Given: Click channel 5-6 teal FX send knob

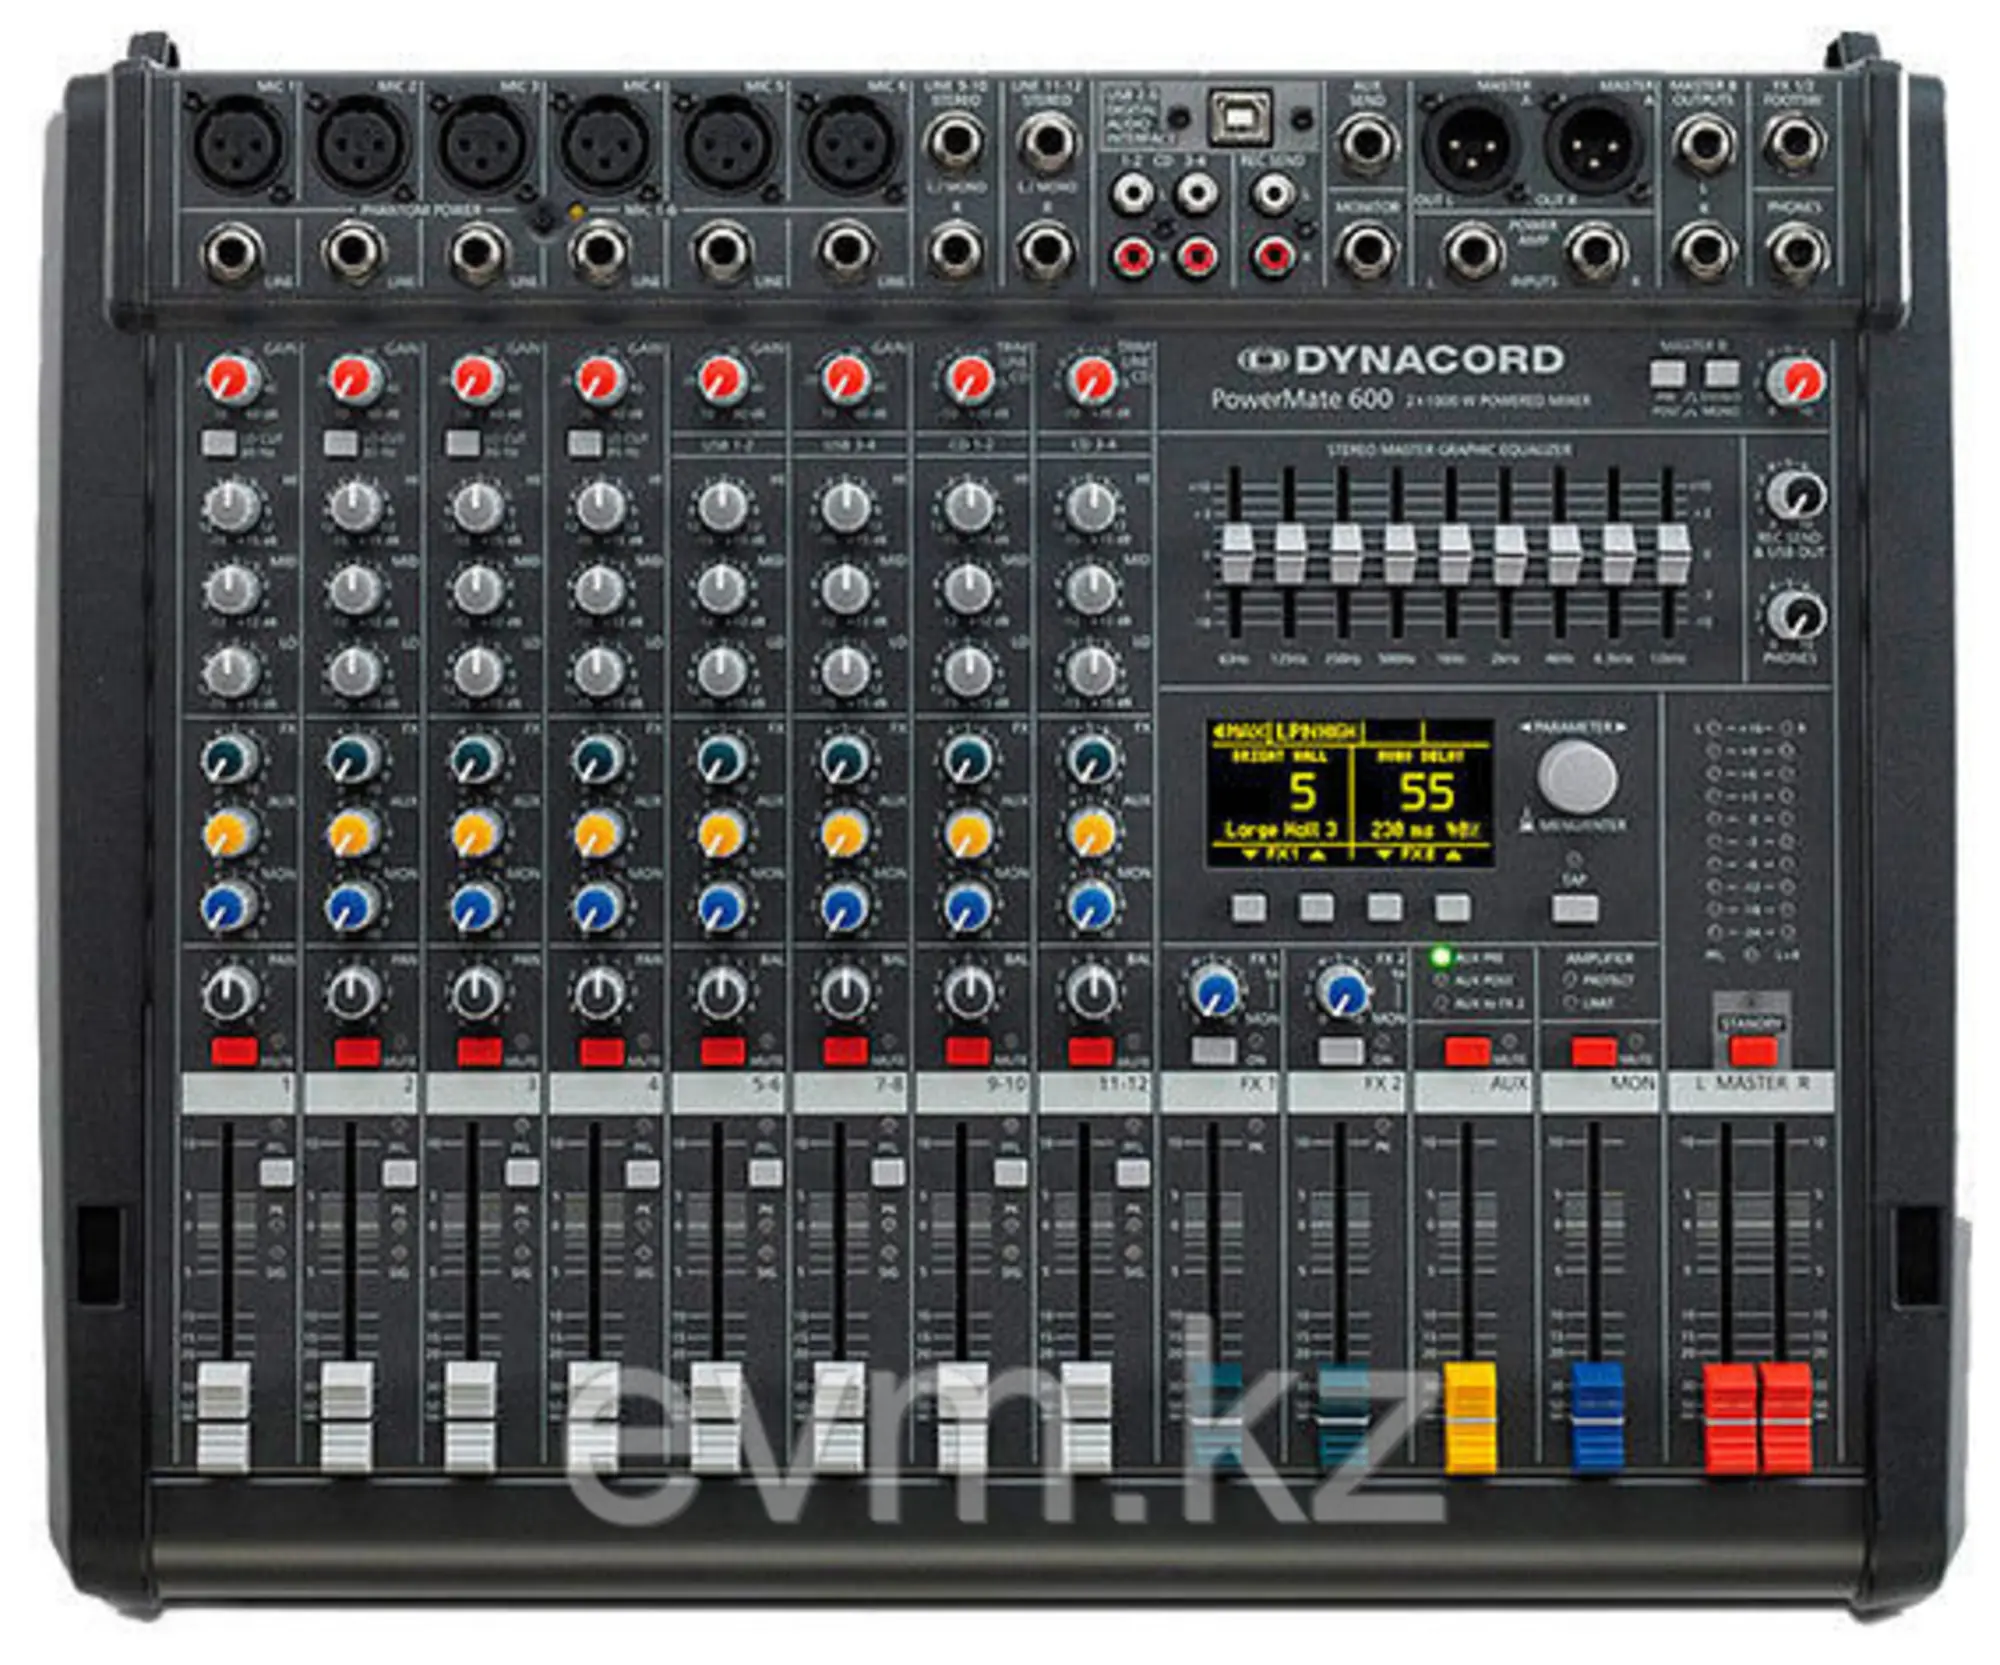Looking at the screenshot, I should [x=720, y=760].
